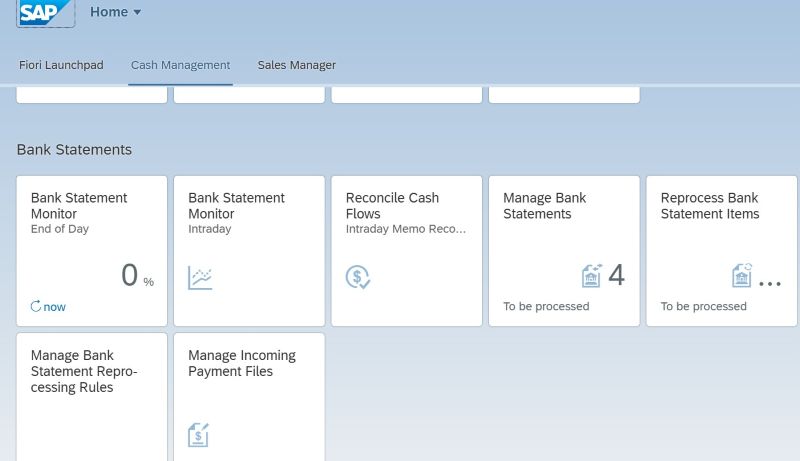Click the 'End of Day' subtitle text

(x=60, y=229)
